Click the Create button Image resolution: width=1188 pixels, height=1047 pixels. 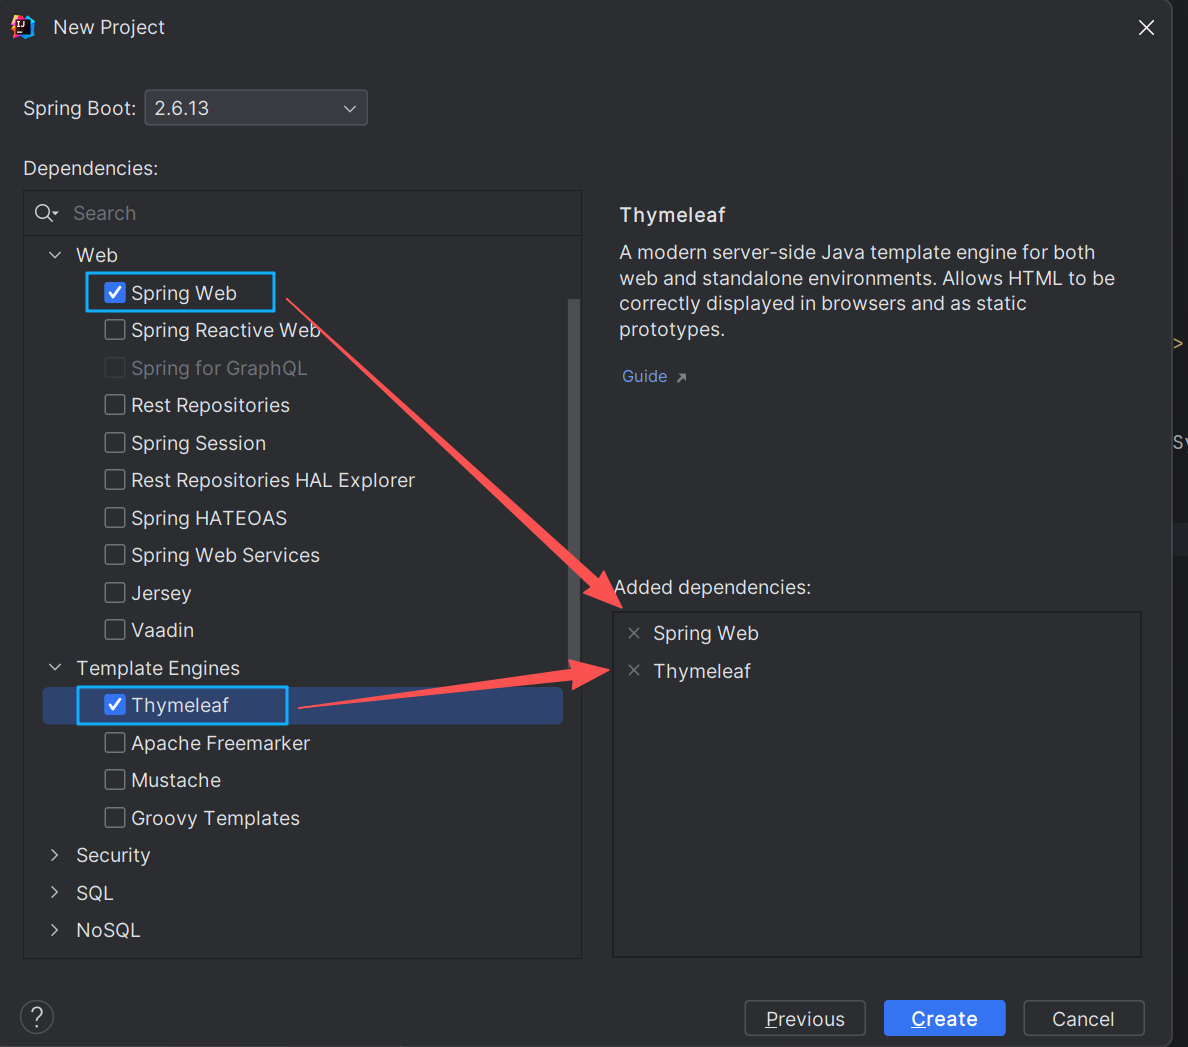click(x=944, y=1018)
